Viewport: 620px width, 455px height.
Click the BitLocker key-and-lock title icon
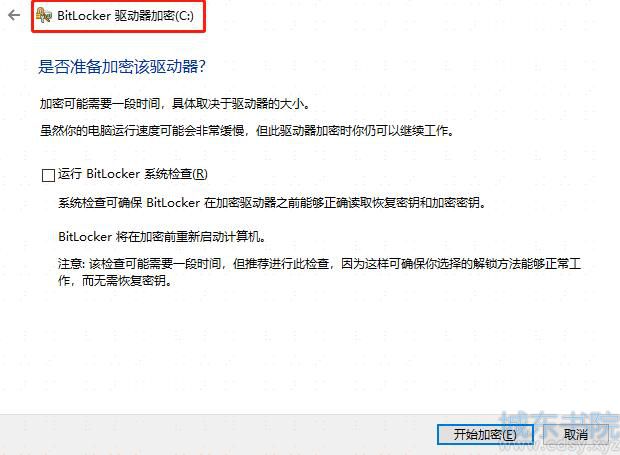point(43,15)
